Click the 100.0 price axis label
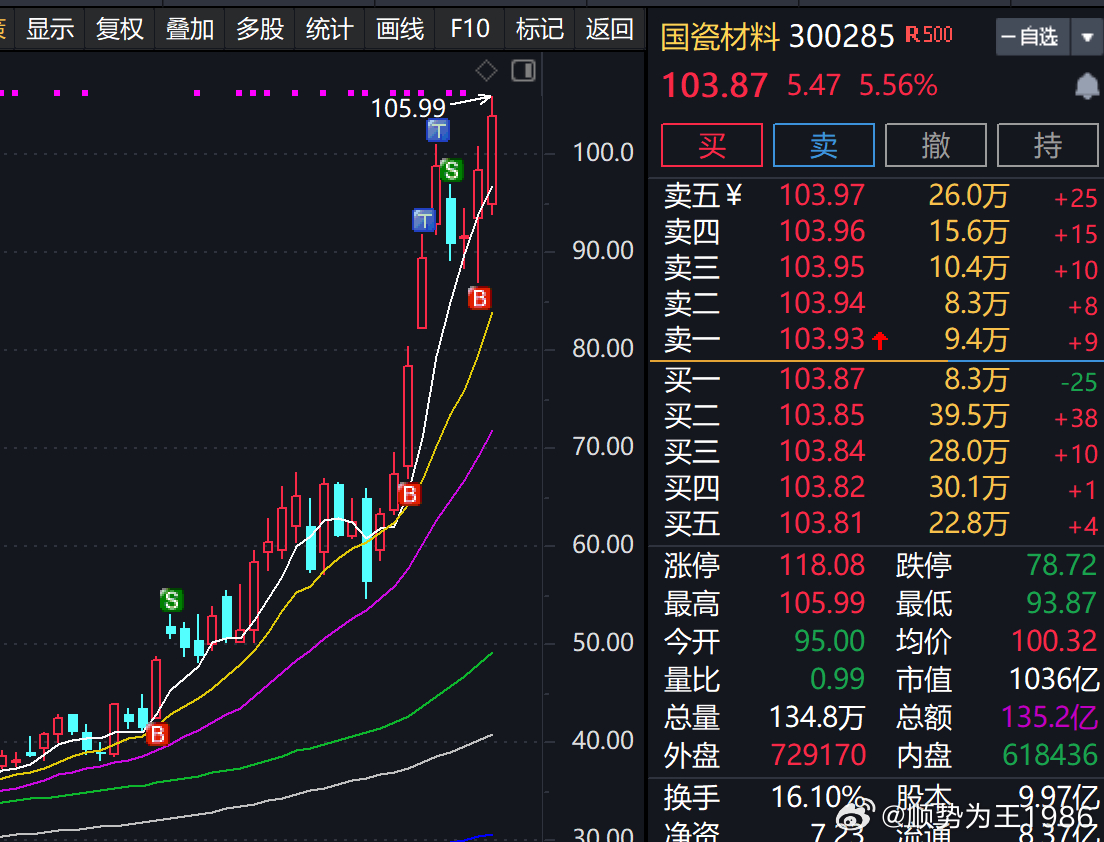Viewport: 1104px width, 842px height. point(603,153)
